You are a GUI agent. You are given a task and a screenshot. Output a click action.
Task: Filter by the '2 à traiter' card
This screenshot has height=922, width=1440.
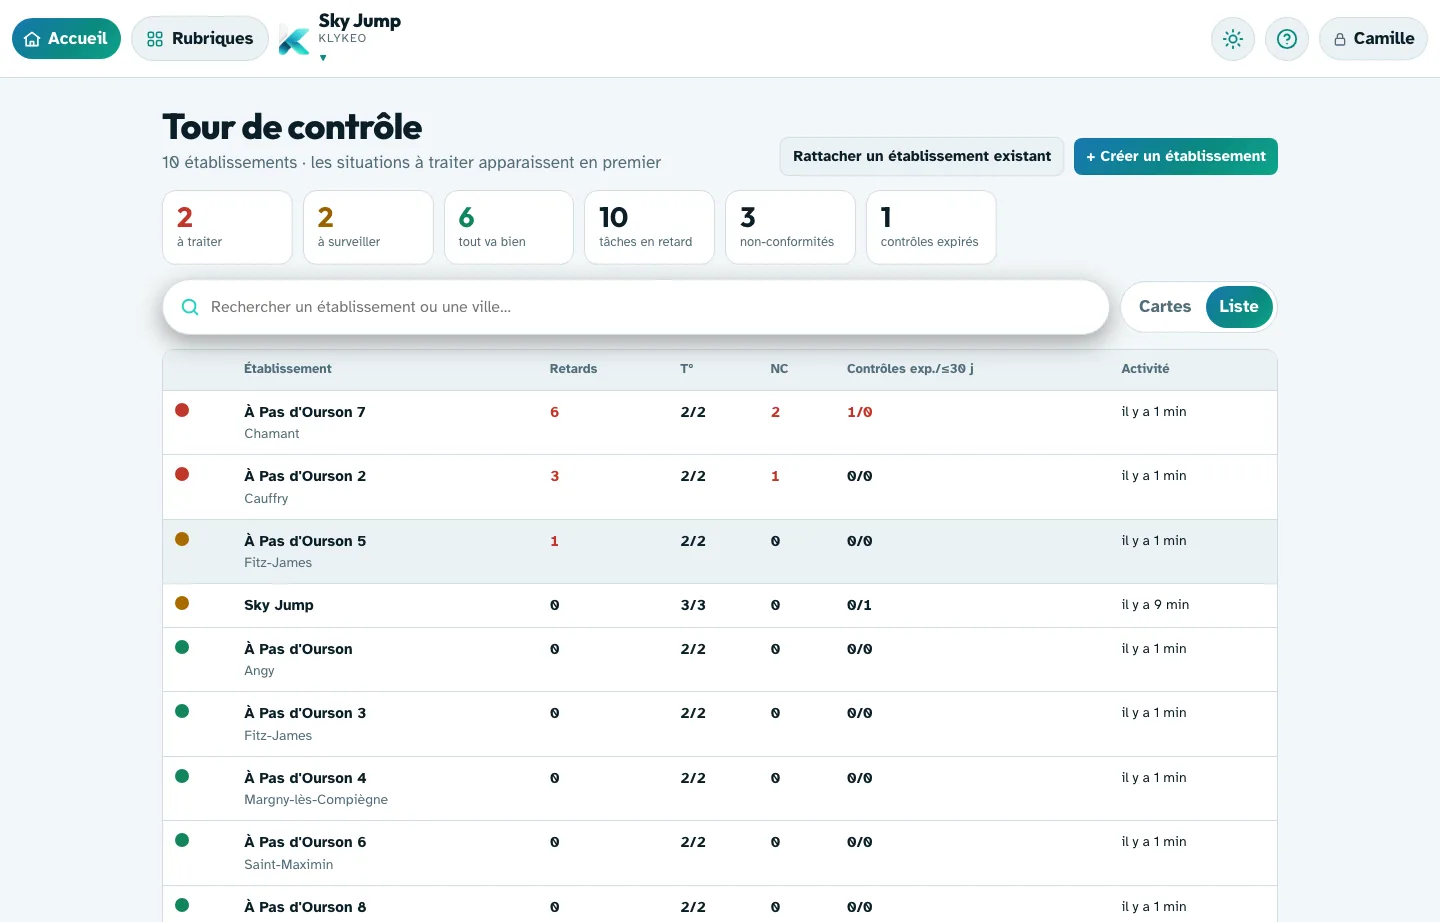click(x=227, y=227)
